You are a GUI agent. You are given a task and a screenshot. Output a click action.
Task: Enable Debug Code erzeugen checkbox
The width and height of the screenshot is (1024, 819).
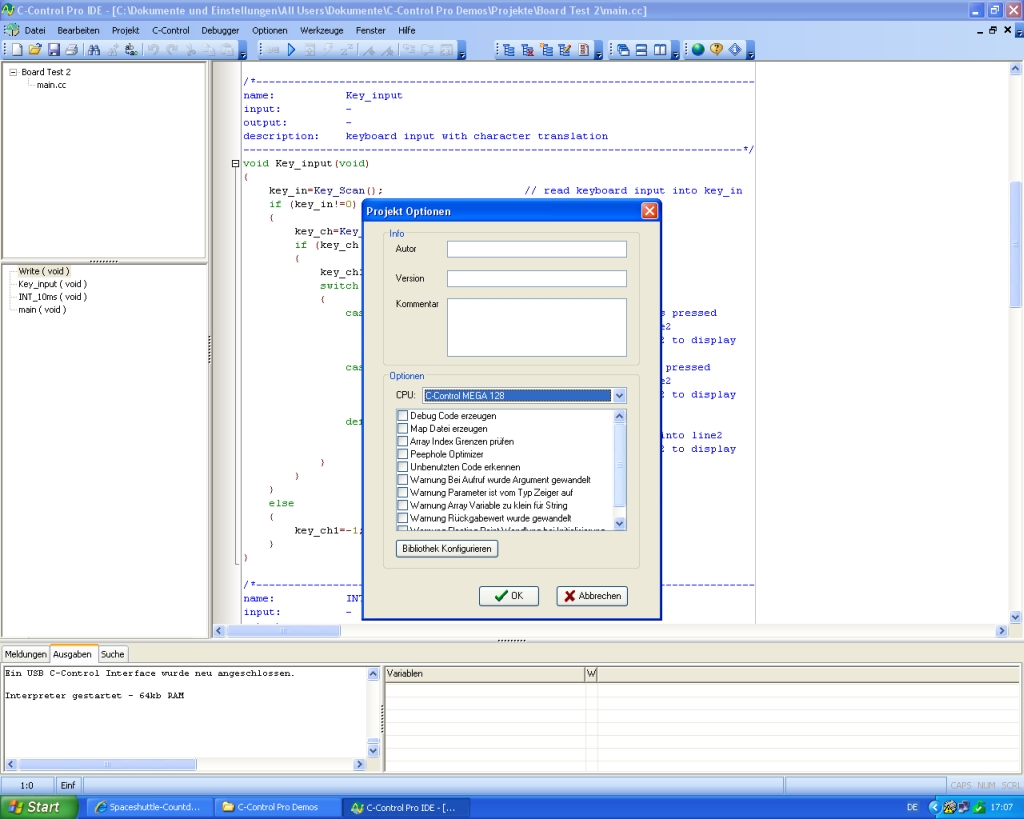pyautogui.click(x=402, y=415)
